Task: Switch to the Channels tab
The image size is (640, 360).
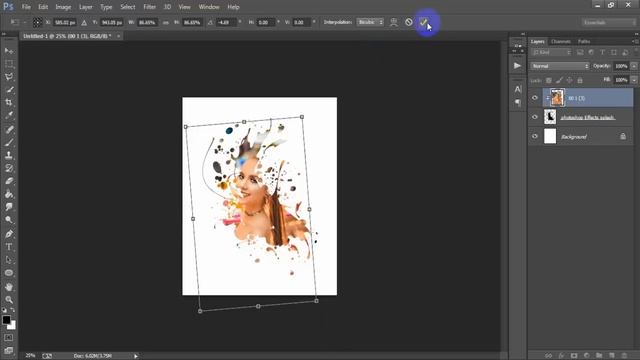Action: pos(561,41)
